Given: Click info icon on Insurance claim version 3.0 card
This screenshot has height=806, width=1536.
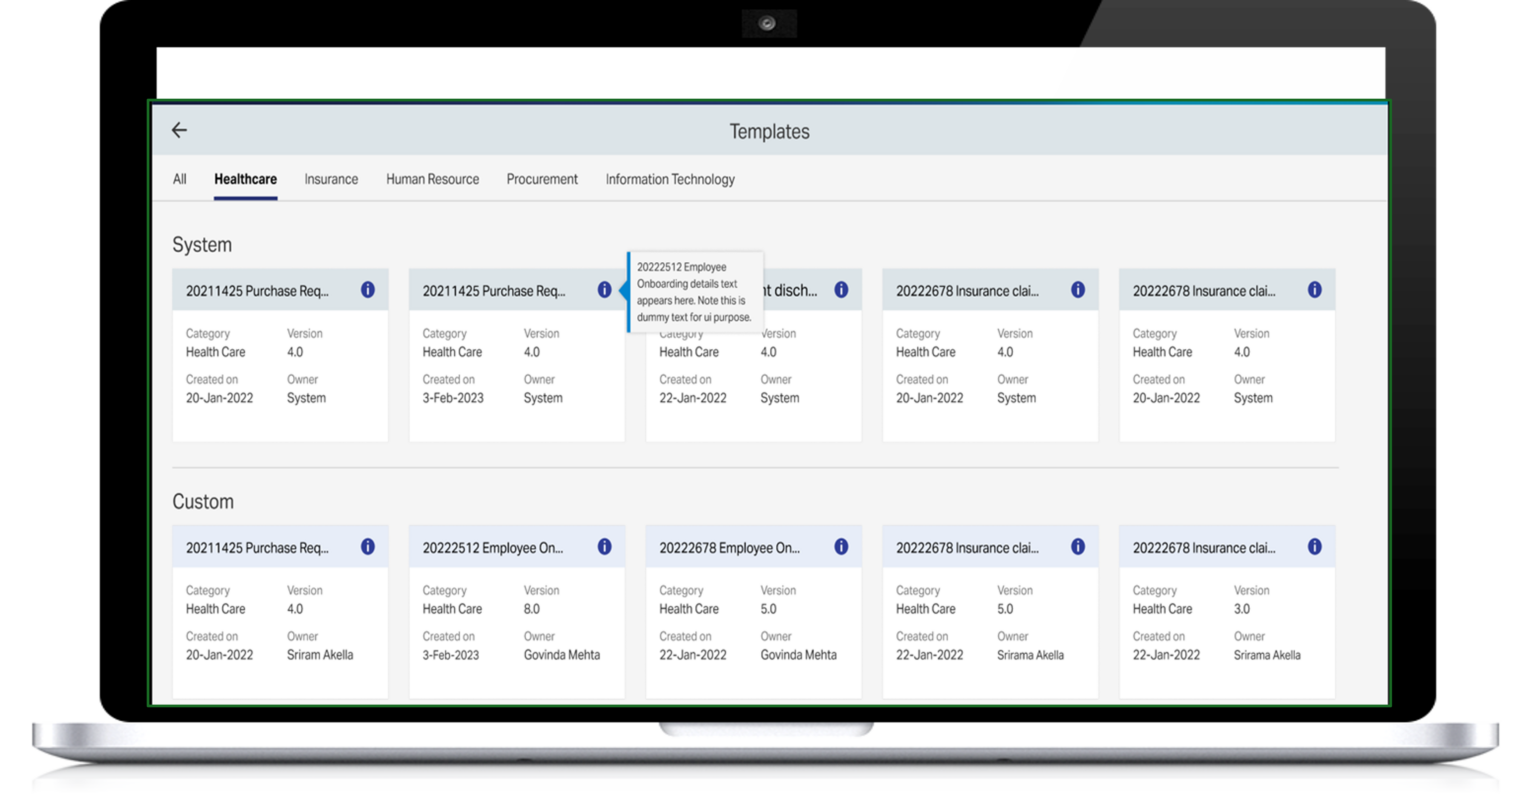Looking at the screenshot, I should pos(1314,547).
